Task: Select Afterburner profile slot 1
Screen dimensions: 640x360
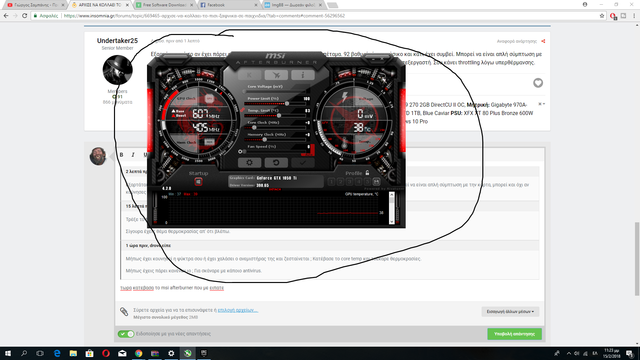Action: 331,182
